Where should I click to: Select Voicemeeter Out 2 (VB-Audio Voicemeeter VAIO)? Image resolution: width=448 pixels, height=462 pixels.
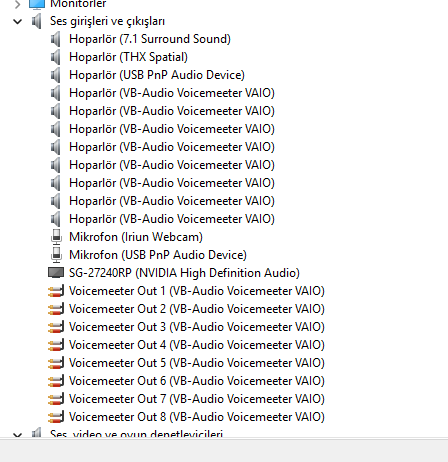click(x=197, y=309)
